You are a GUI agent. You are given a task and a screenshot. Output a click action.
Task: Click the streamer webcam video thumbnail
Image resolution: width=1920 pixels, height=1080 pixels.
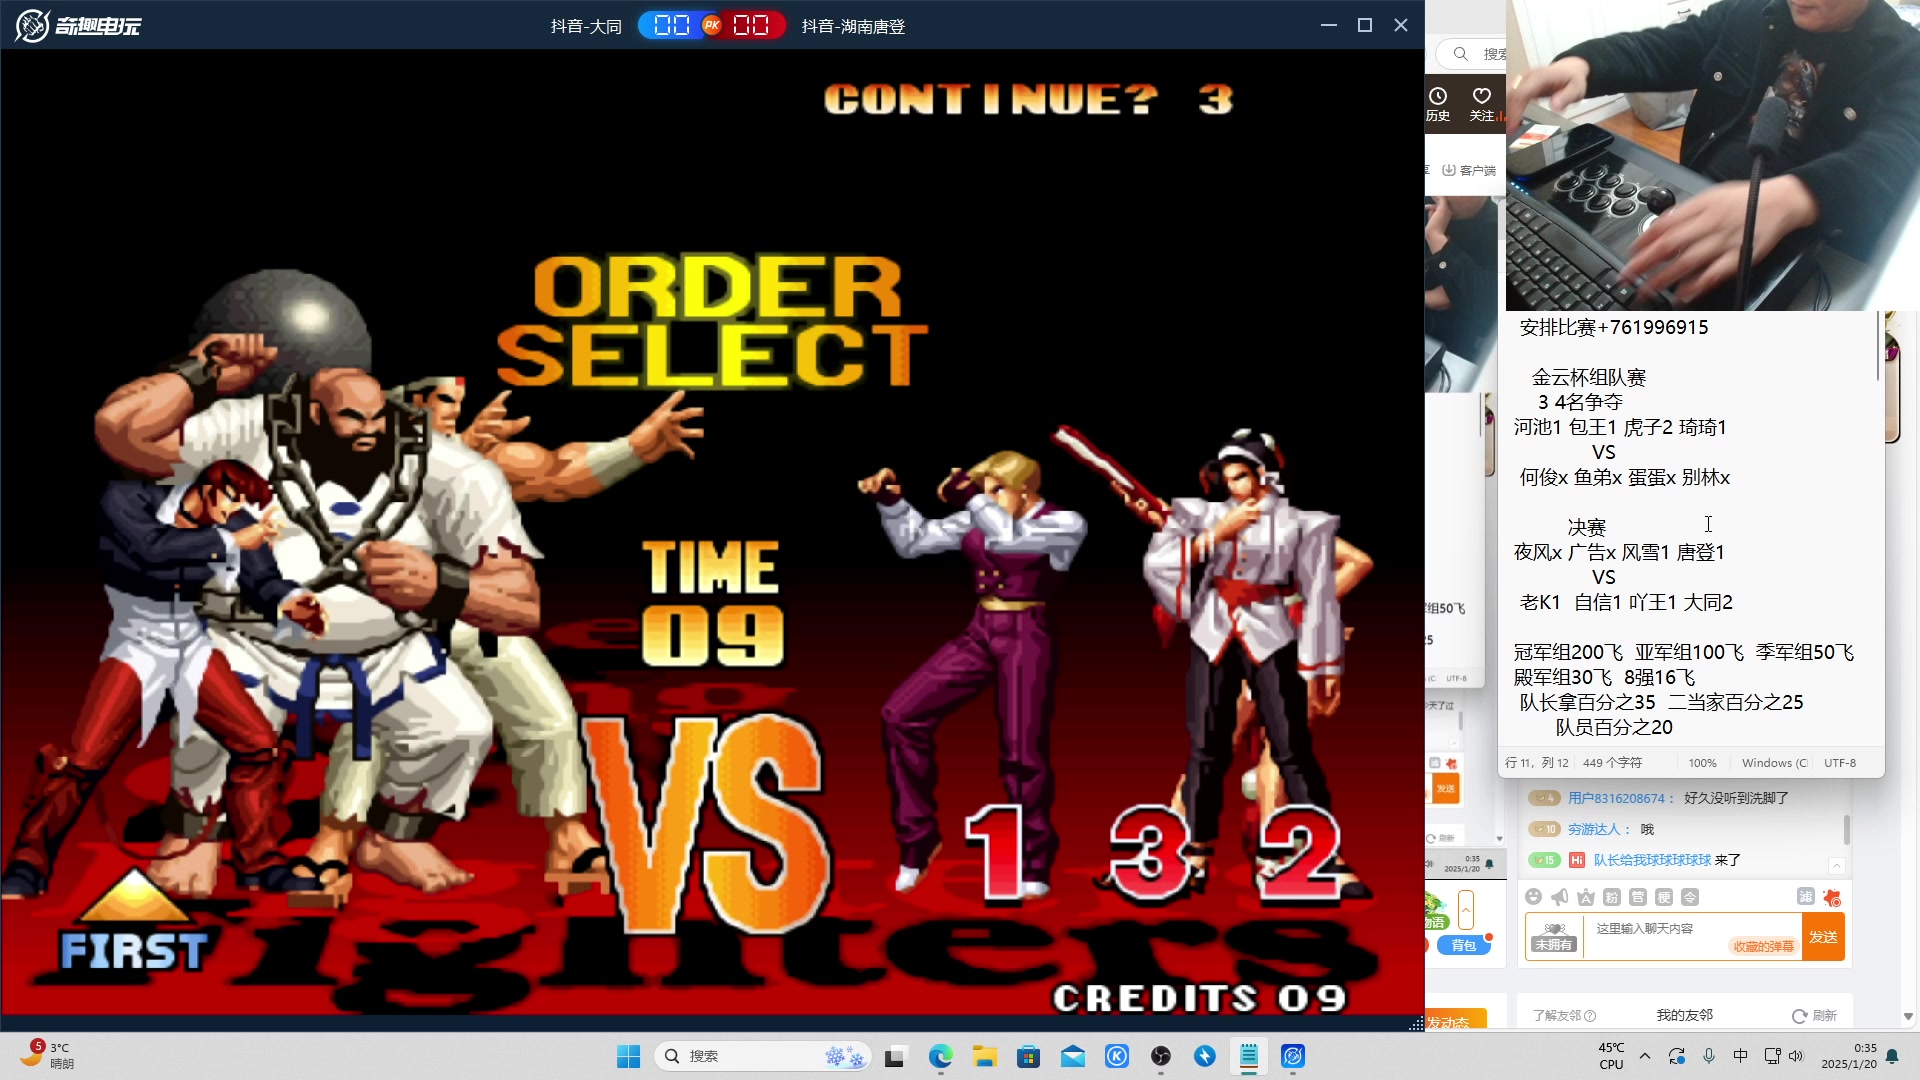pos(1712,155)
